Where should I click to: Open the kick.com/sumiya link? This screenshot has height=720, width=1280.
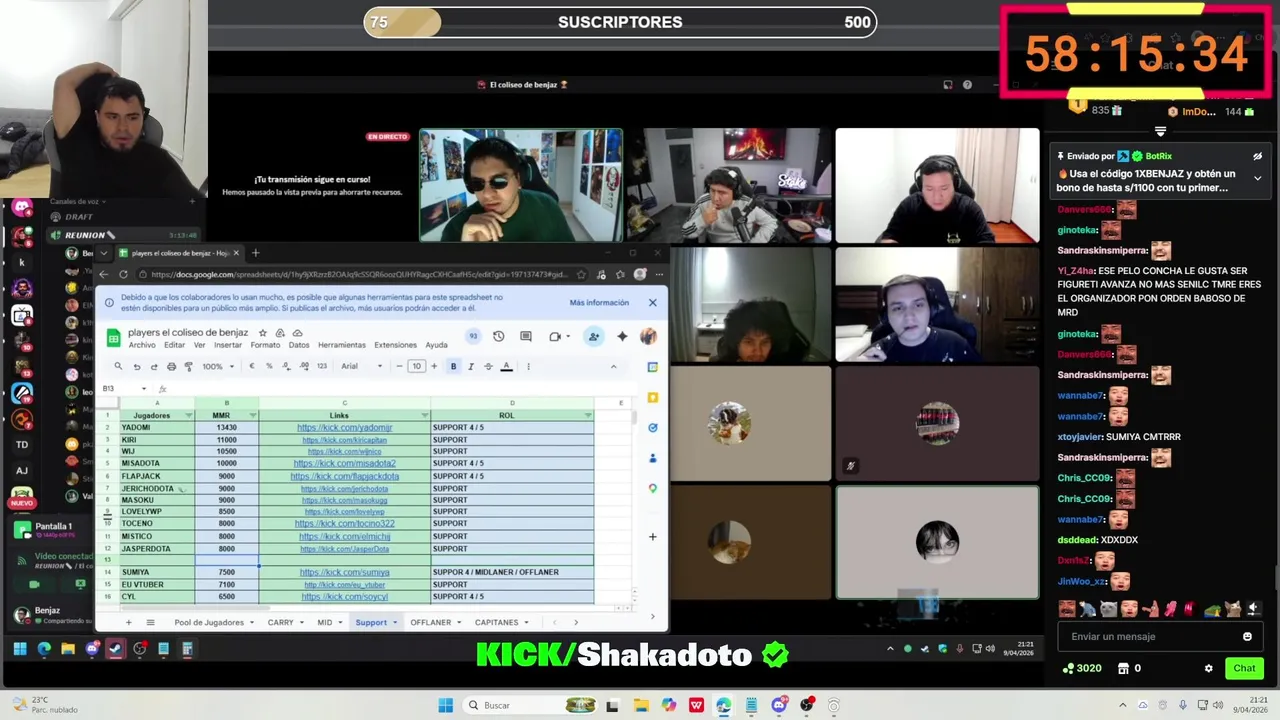coord(345,572)
